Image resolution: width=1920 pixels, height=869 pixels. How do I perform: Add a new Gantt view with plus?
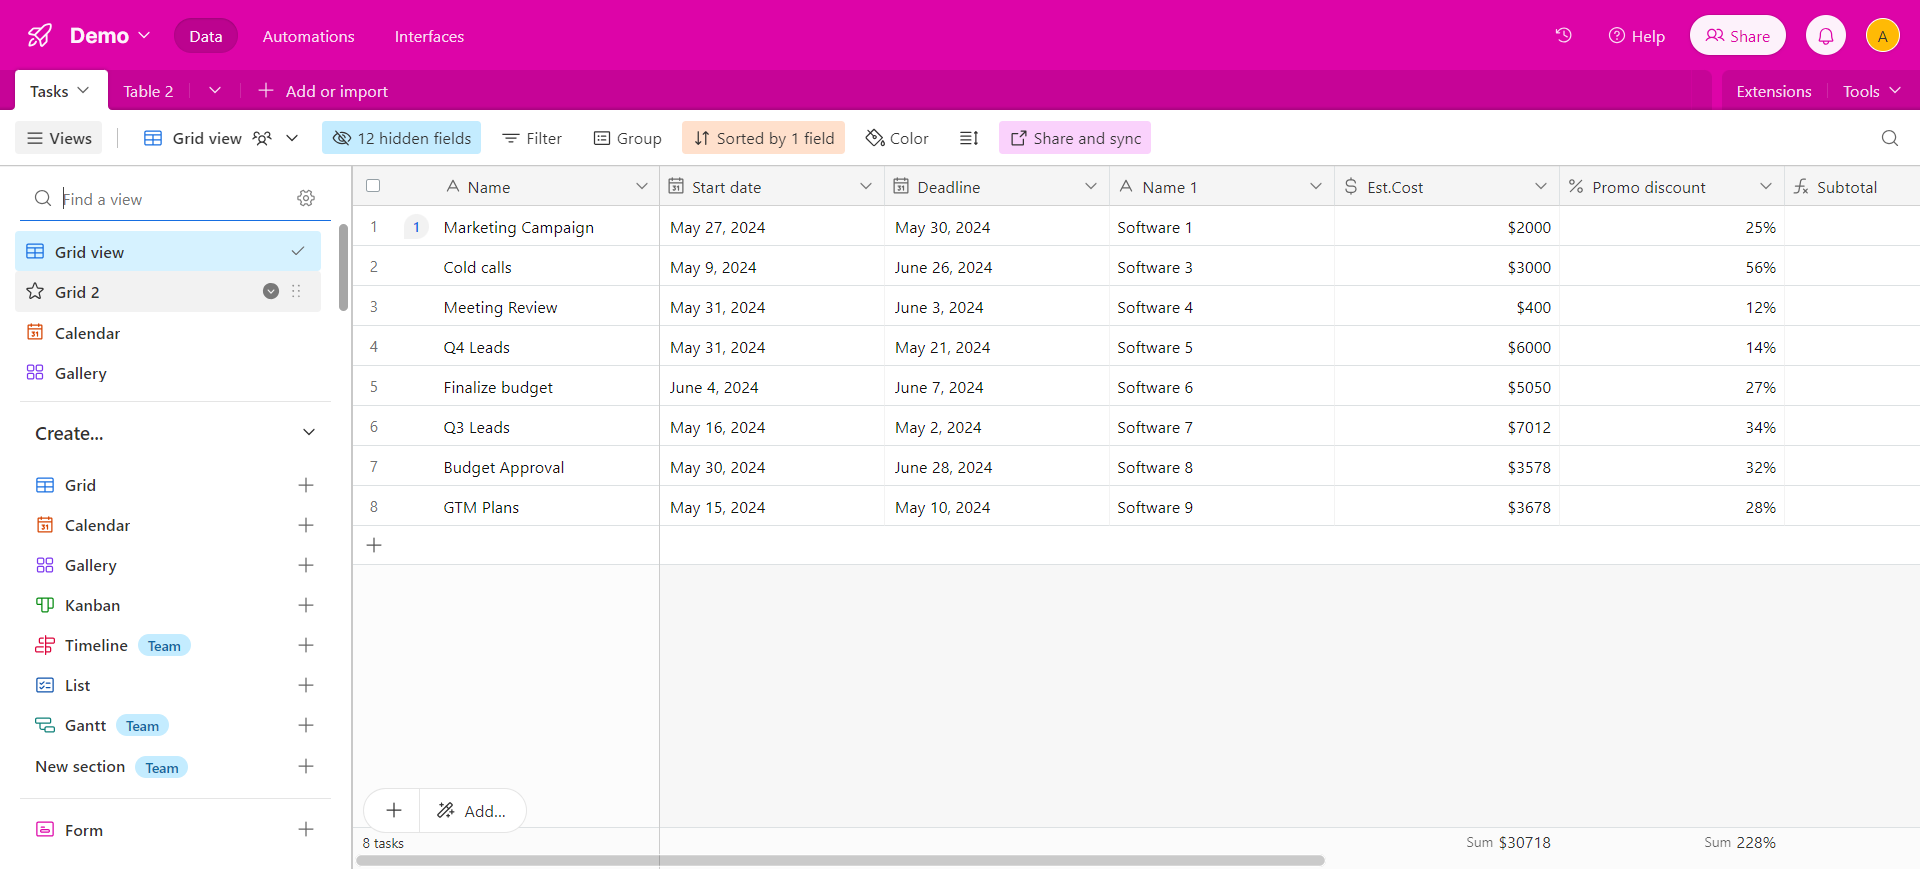point(306,725)
